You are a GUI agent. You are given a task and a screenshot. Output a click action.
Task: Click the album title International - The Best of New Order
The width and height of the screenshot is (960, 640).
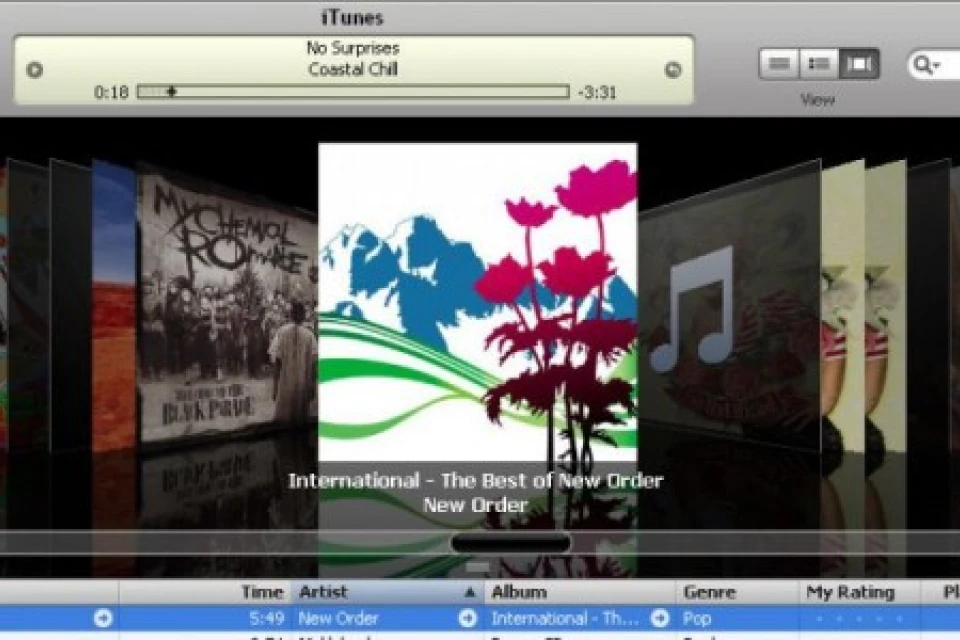click(476, 481)
